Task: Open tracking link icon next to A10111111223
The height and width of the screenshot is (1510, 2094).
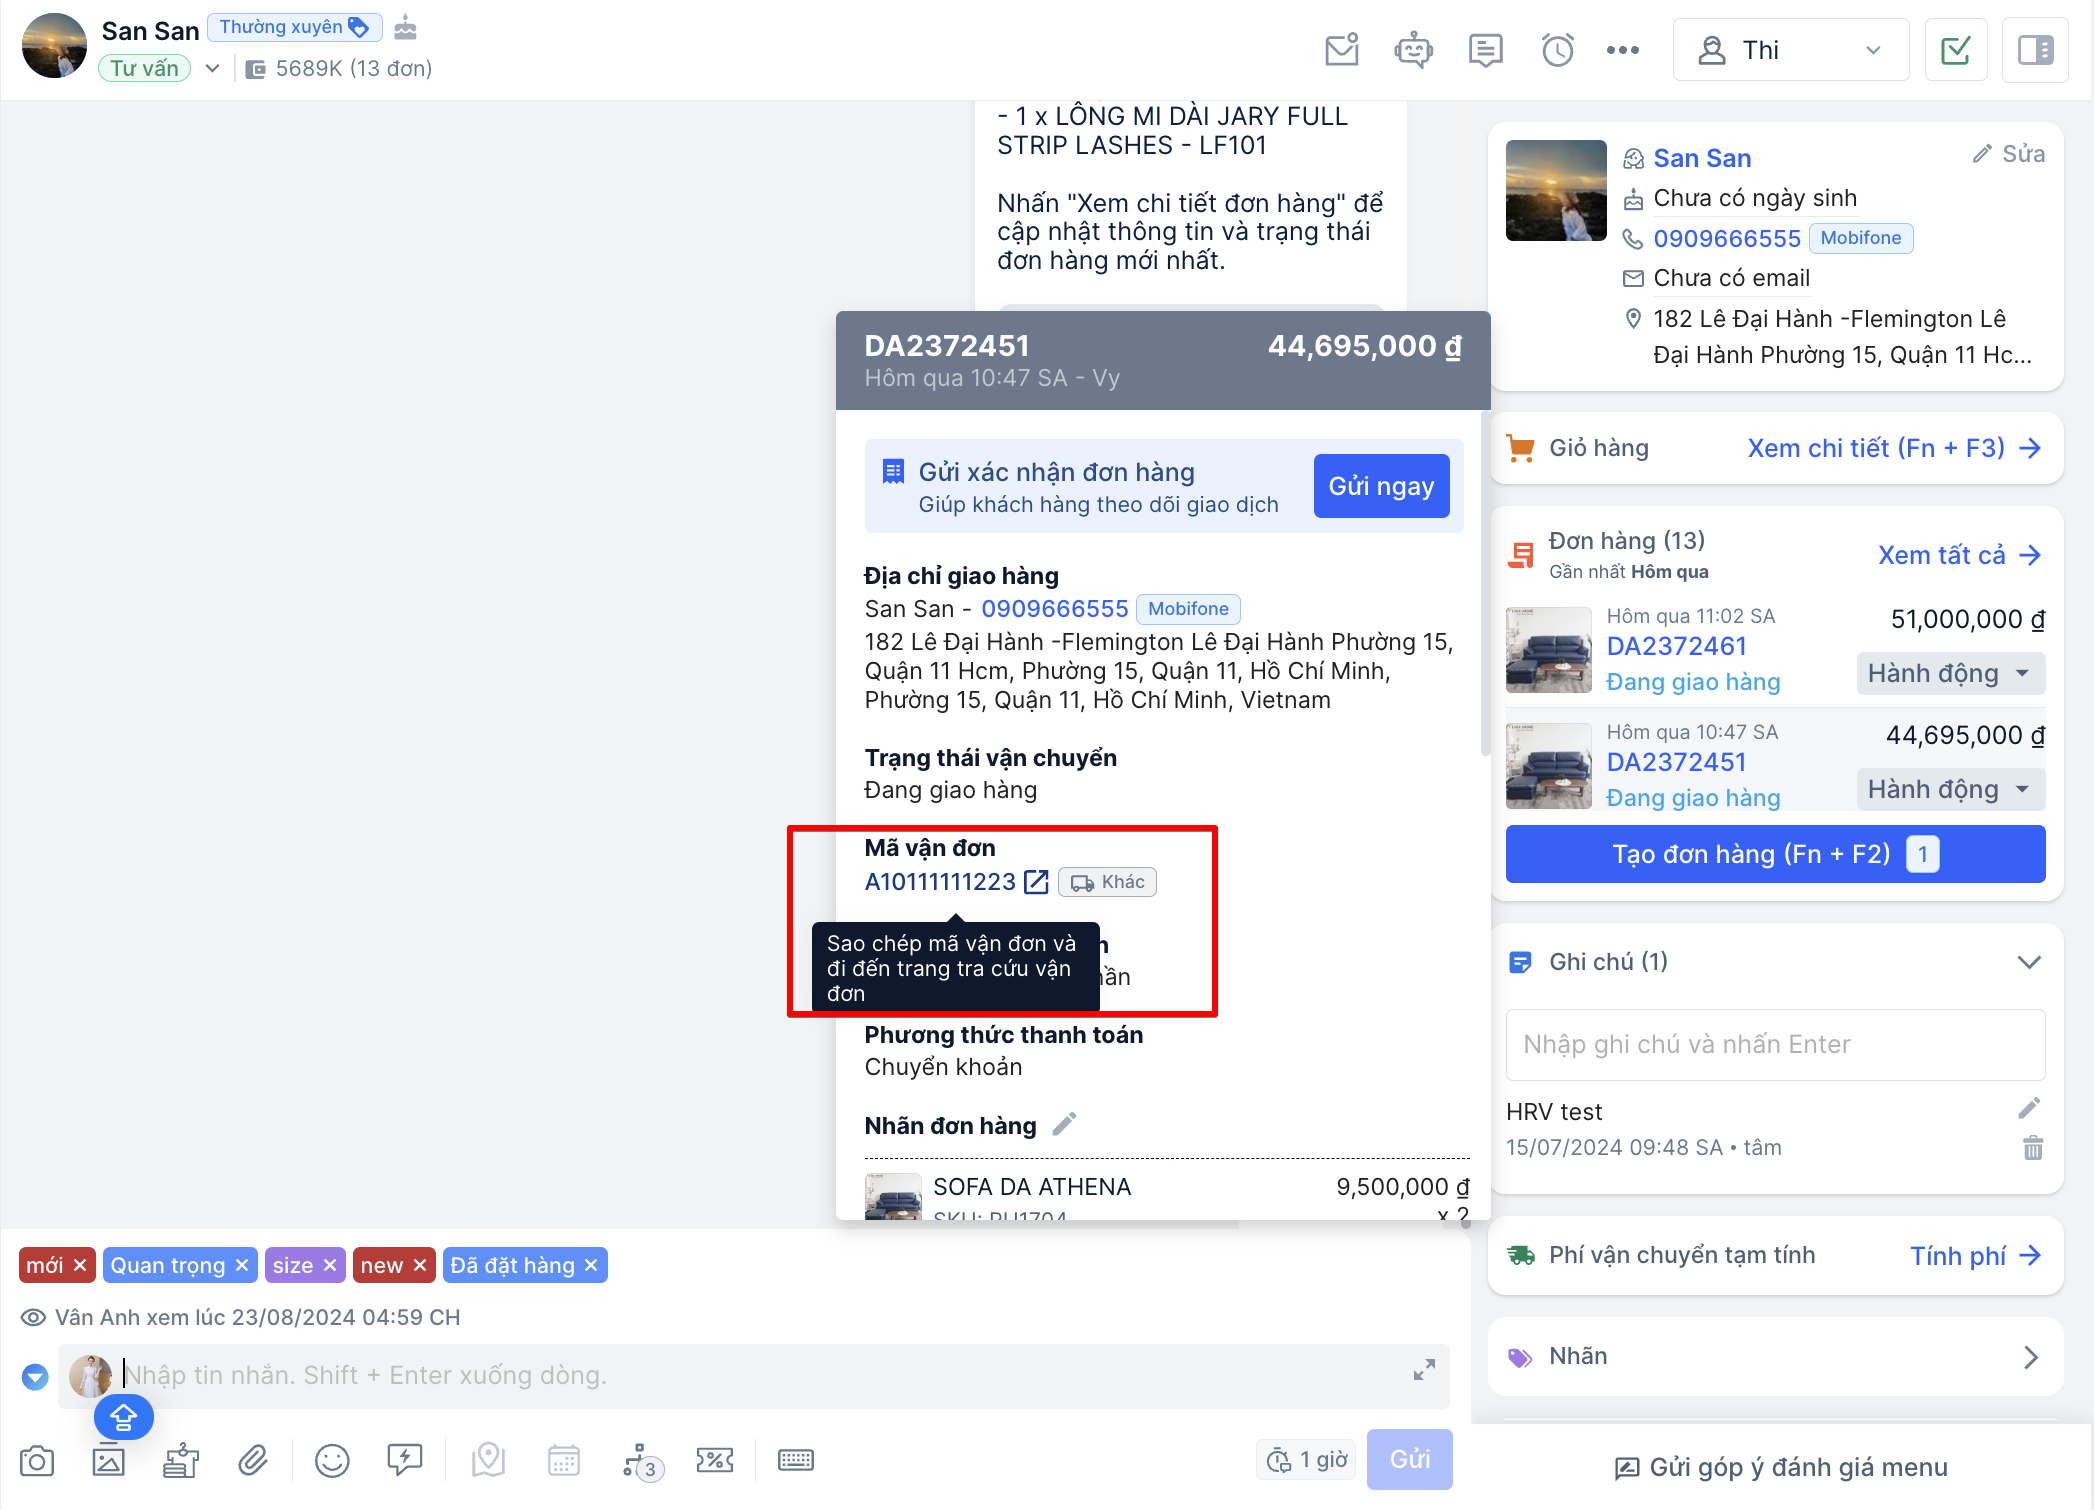Action: pyautogui.click(x=1036, y=882)
